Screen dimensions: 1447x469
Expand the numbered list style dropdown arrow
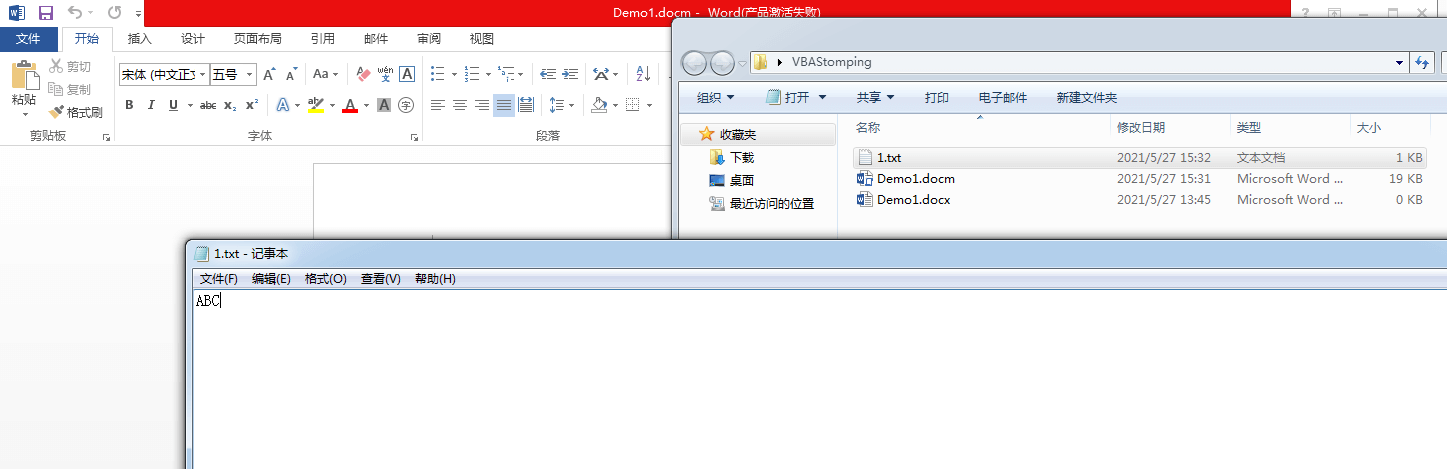[488, 74]
